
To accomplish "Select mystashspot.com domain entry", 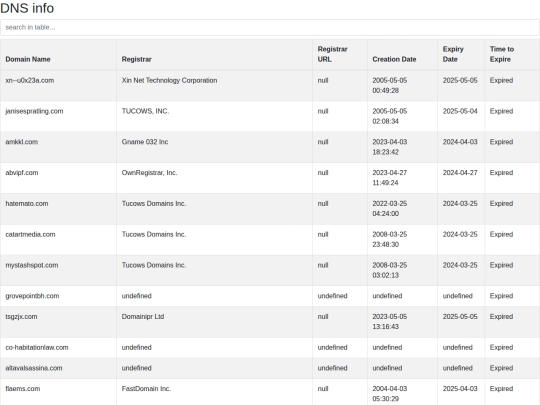I will pos(32,265).
